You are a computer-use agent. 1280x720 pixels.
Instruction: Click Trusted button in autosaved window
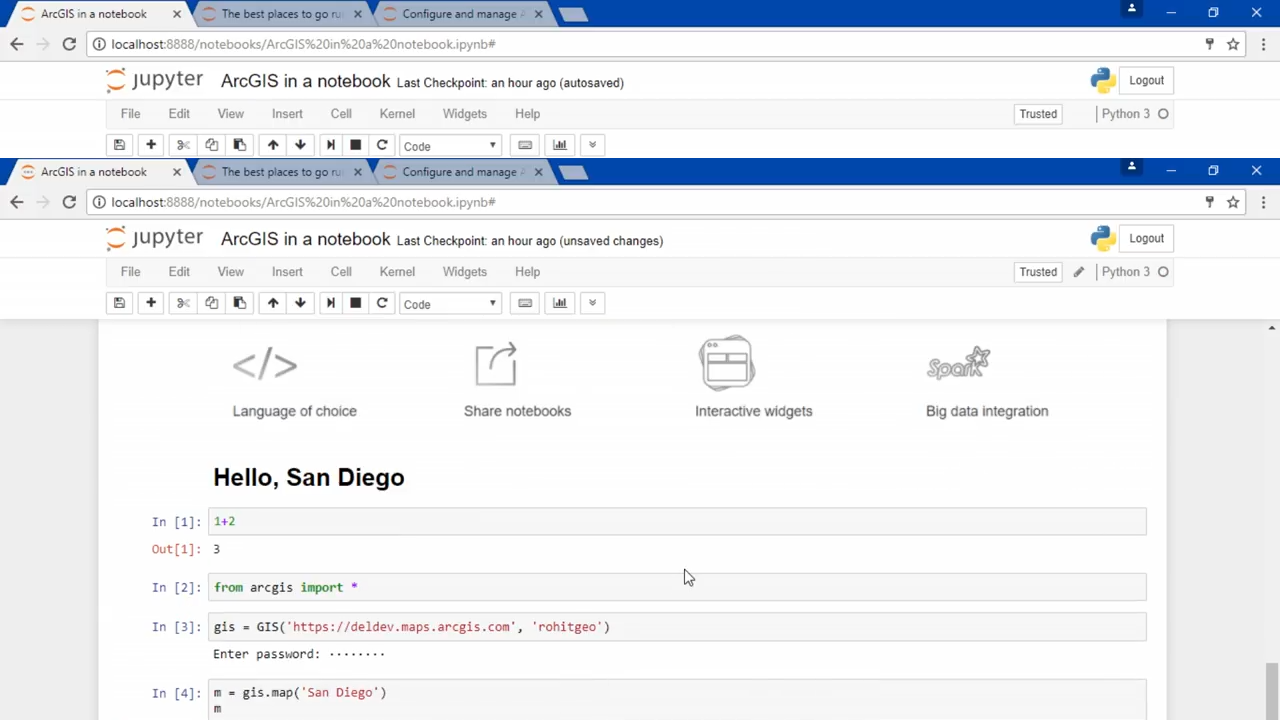1038,114
